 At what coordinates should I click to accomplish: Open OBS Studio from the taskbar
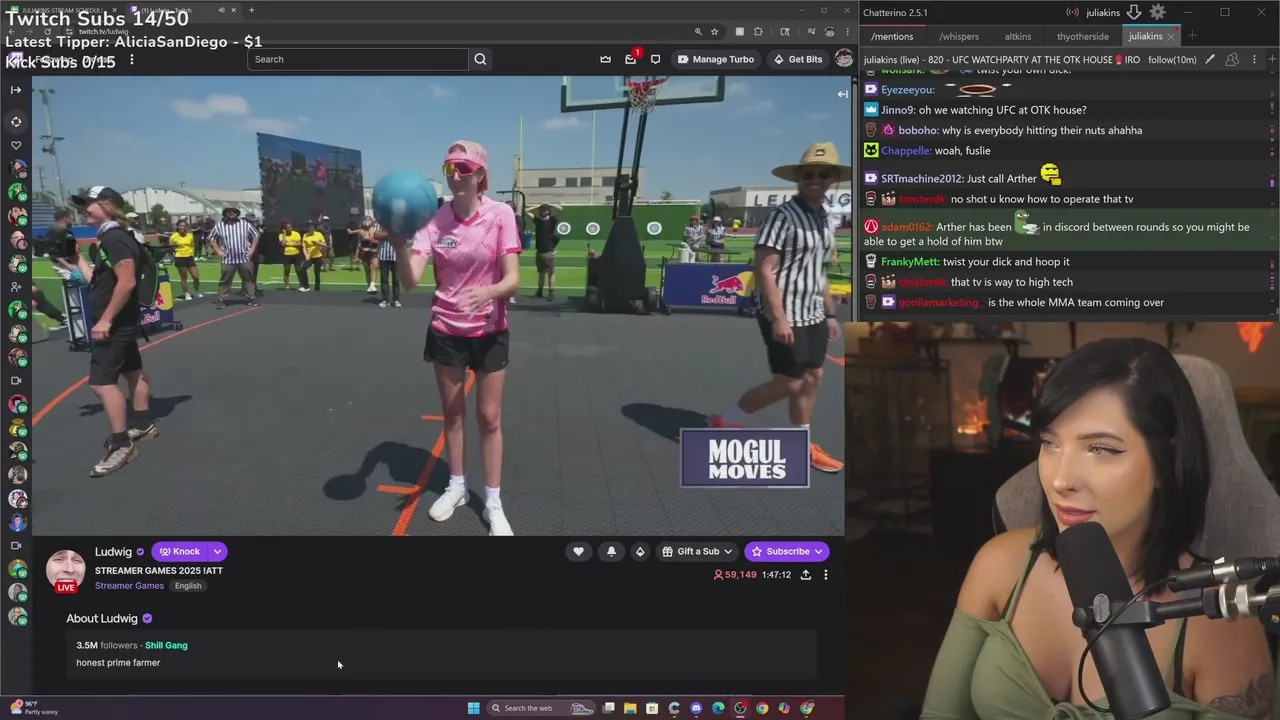pyautogui.click(x=740, y=708)
